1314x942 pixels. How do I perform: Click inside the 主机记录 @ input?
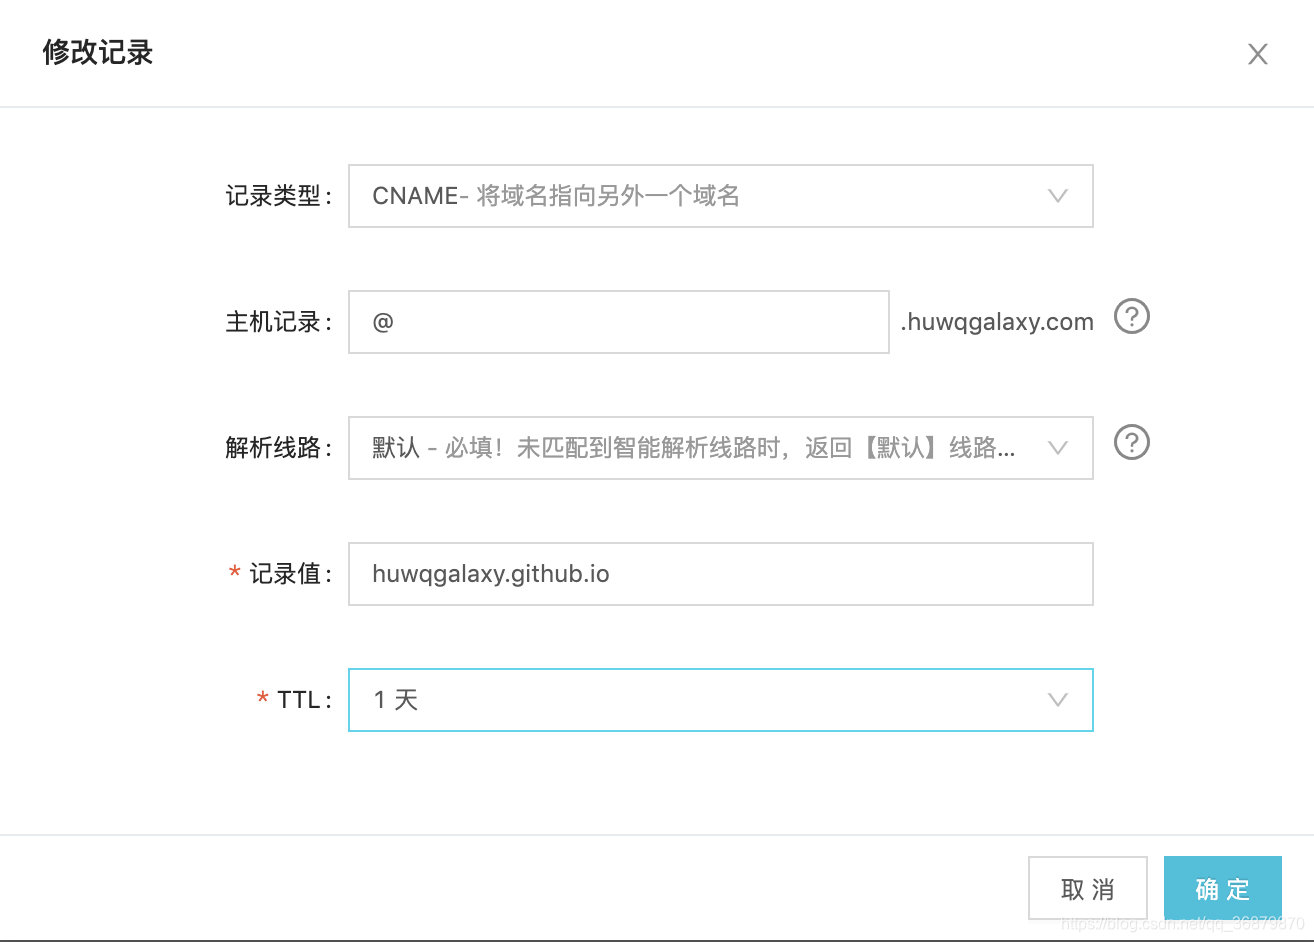tap(618, 321)
